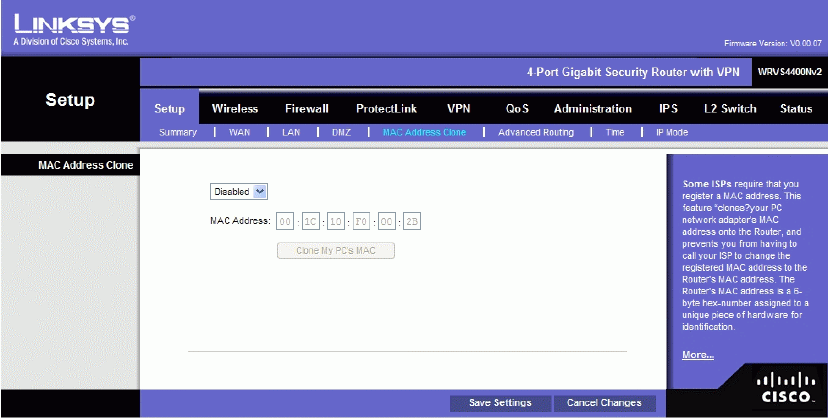Switch to the Wireless tab
This screenshot has width=828, height=418.
click(234, 109)
